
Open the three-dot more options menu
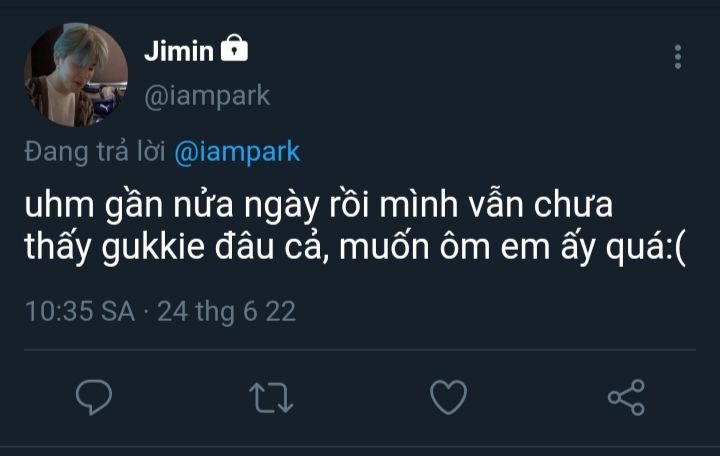[678, 56]
